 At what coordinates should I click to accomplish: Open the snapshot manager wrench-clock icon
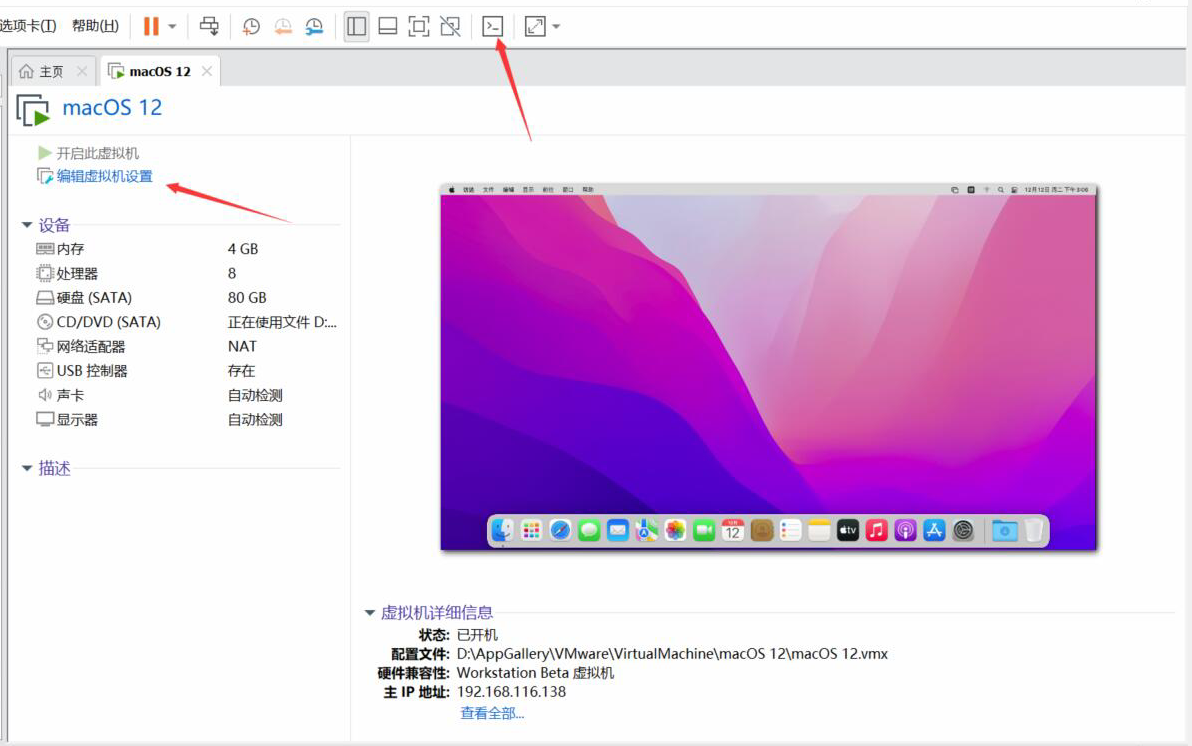click(x=314, y=27)
